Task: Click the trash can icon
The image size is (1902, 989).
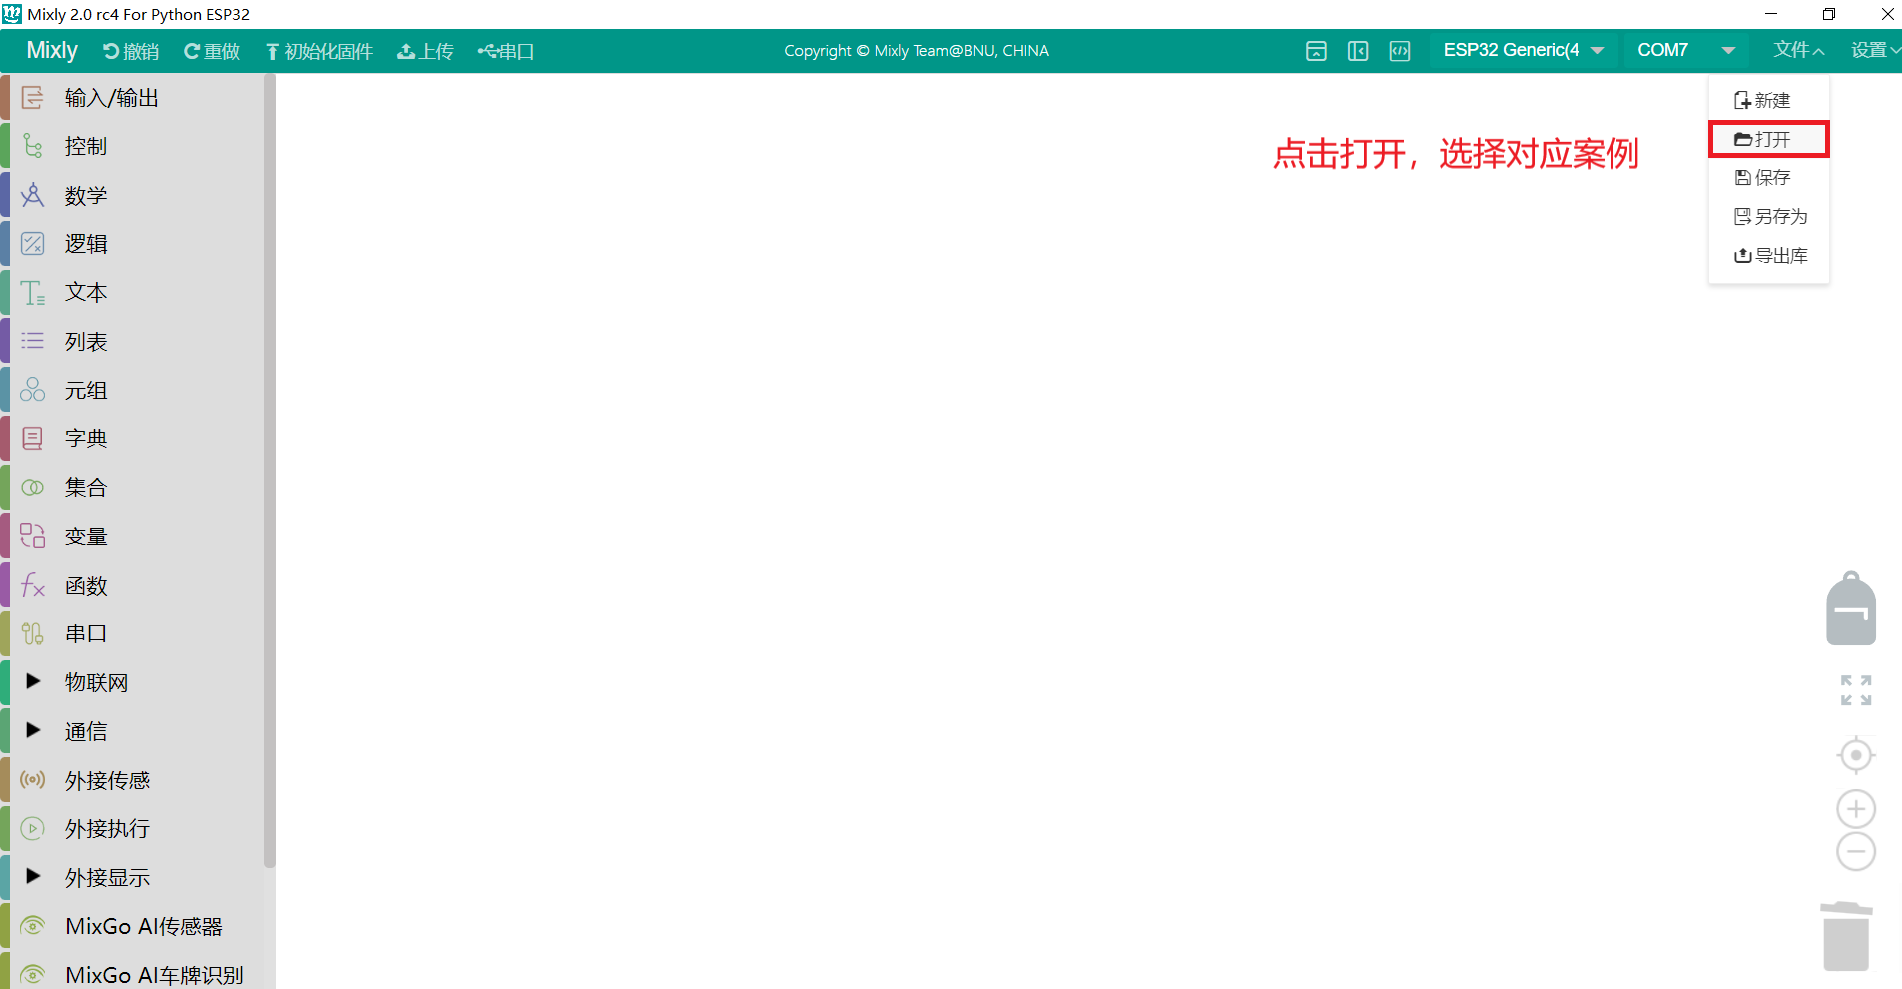Action: [1846, 936]
